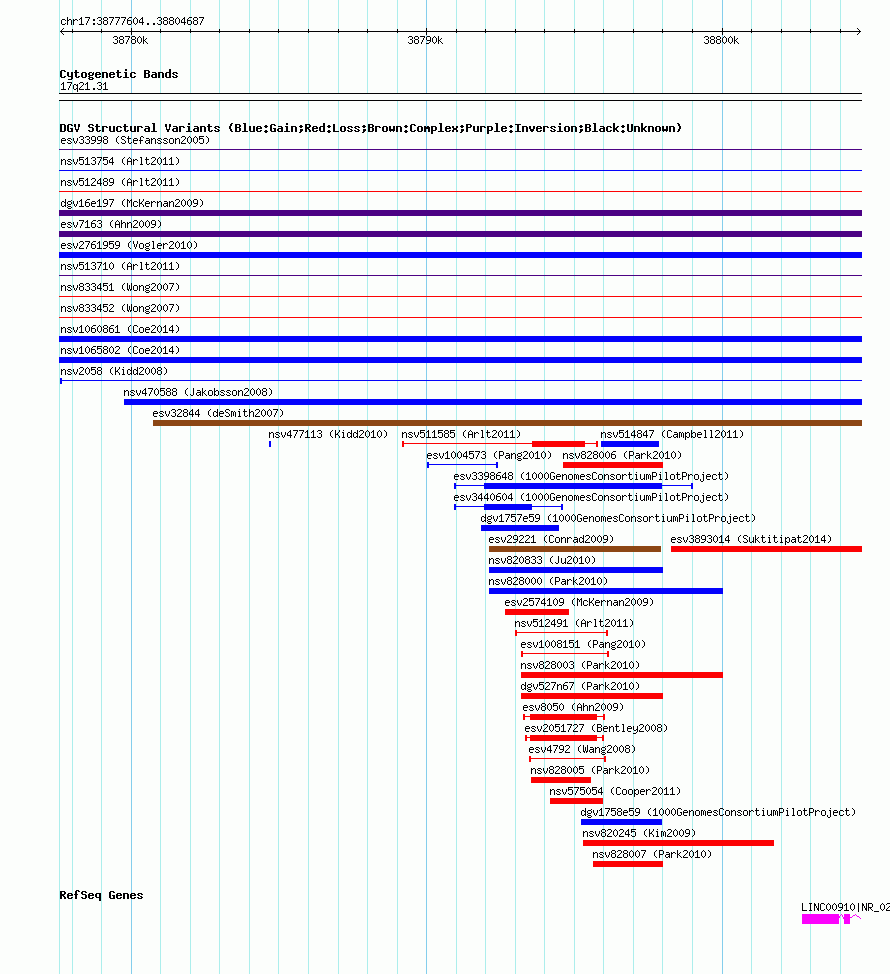The height and width of the screenshot is (974, 890).
Task: Open the esv1008151 (Pang2010) label
Action: click(583, 645)
